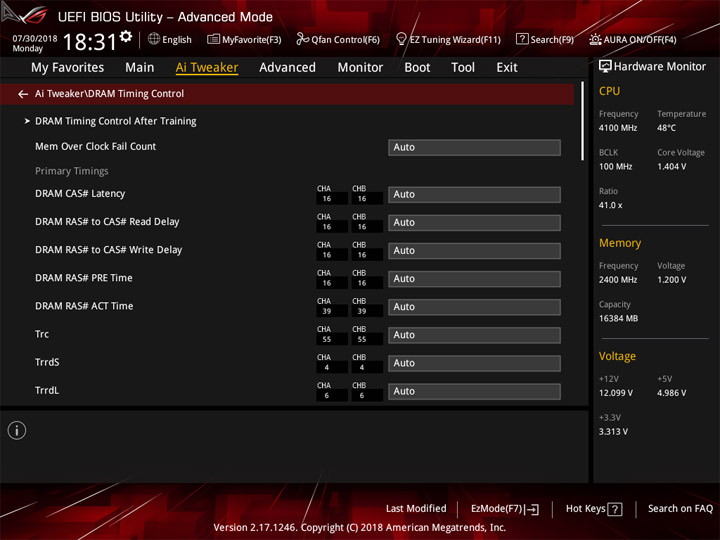Click the TrrdL Auto field

[474, 391]
